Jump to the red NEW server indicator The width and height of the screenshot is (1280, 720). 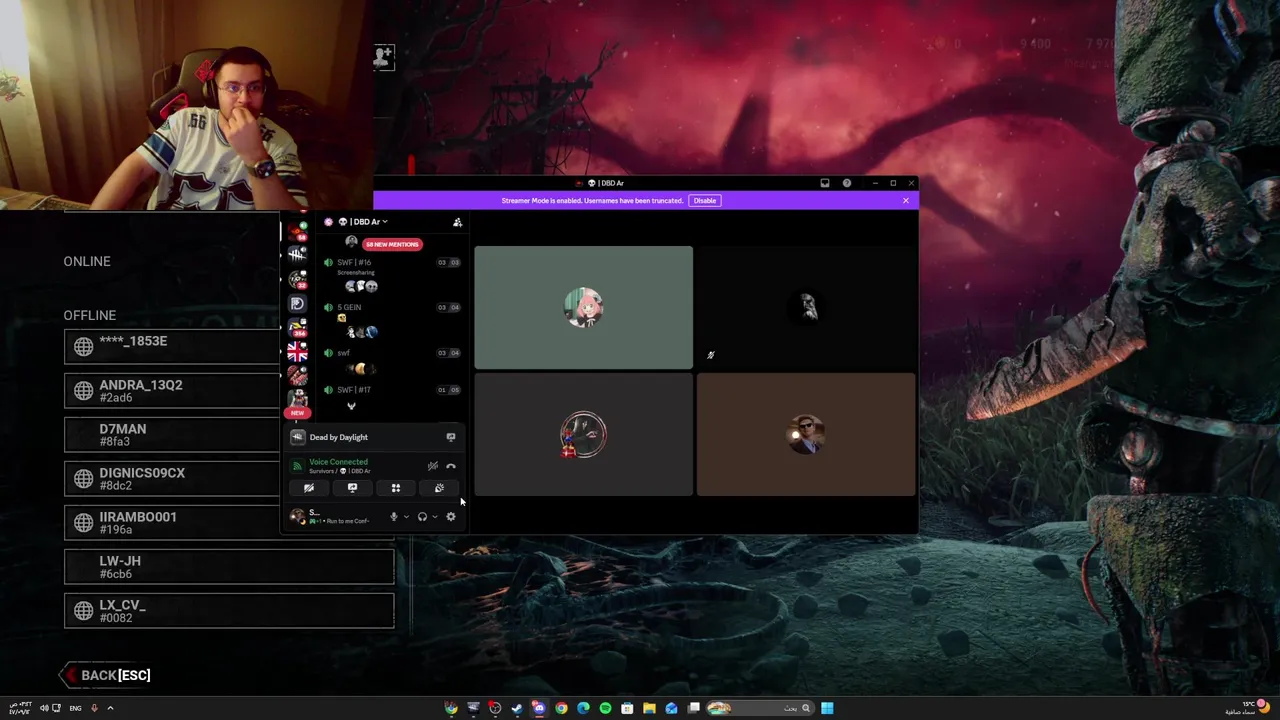[297, 413]
